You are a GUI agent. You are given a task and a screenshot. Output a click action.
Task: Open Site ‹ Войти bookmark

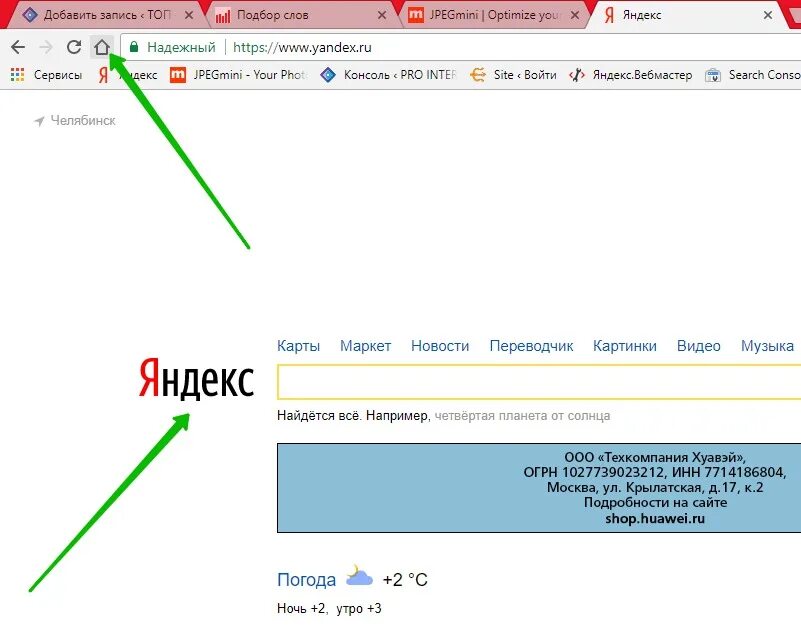point(513,75)
